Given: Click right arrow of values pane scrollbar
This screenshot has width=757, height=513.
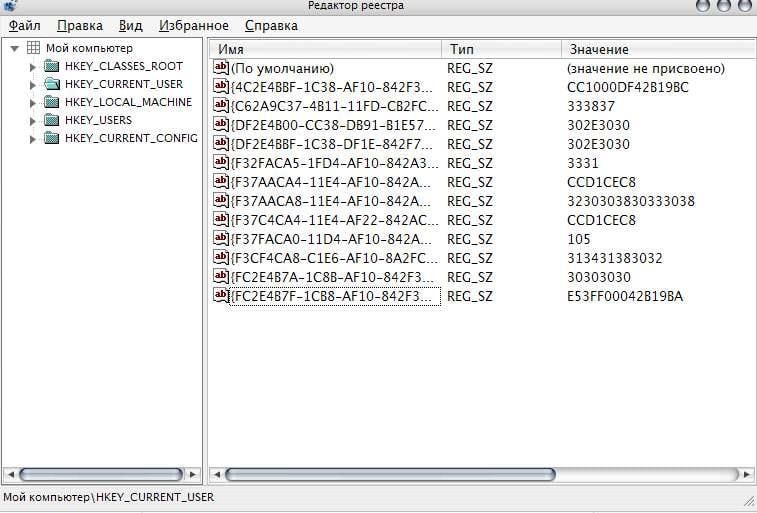Looking at the screenshot, I should coord(747,474).
